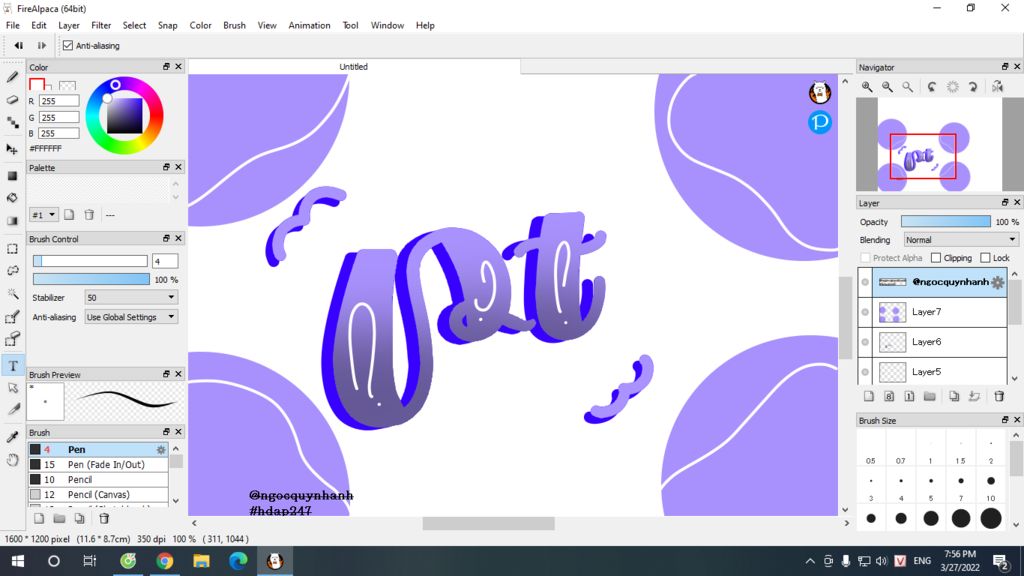Select the Dot tool
This screenshot has width=1024, height=576.
tap(12, 123)
